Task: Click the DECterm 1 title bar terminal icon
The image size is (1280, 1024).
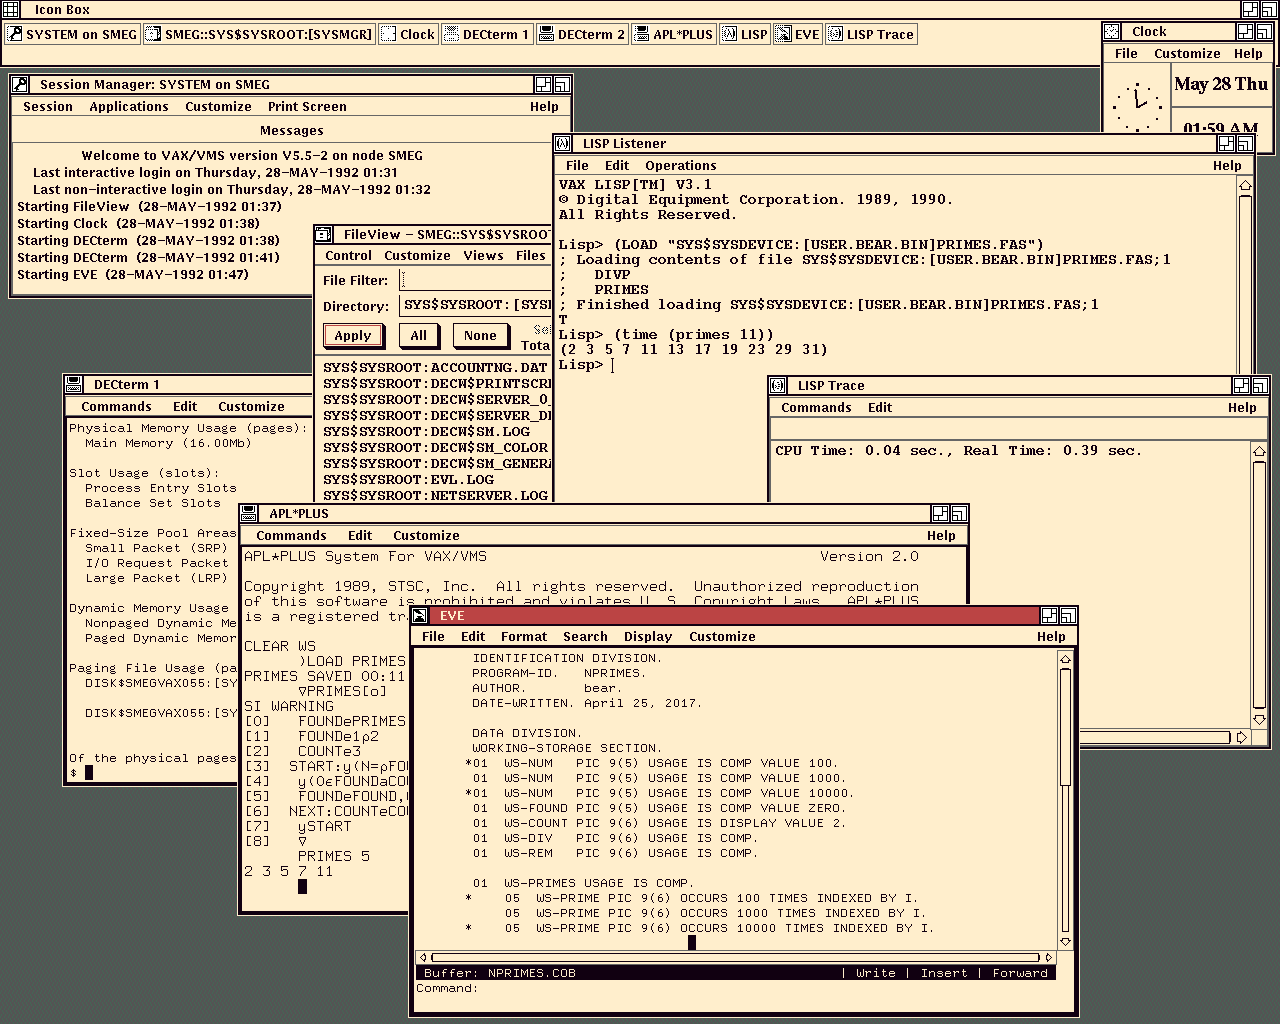Action: (x=74, y=385)
